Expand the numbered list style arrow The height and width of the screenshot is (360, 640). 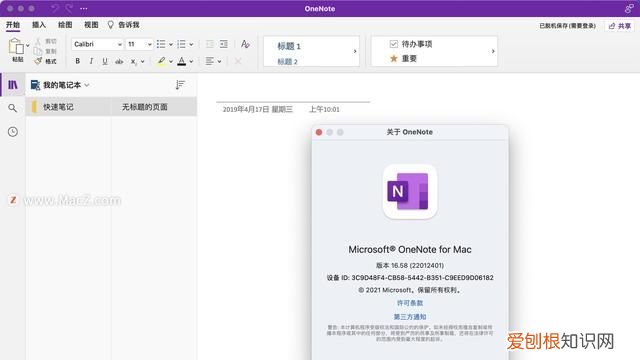[191, 44]
